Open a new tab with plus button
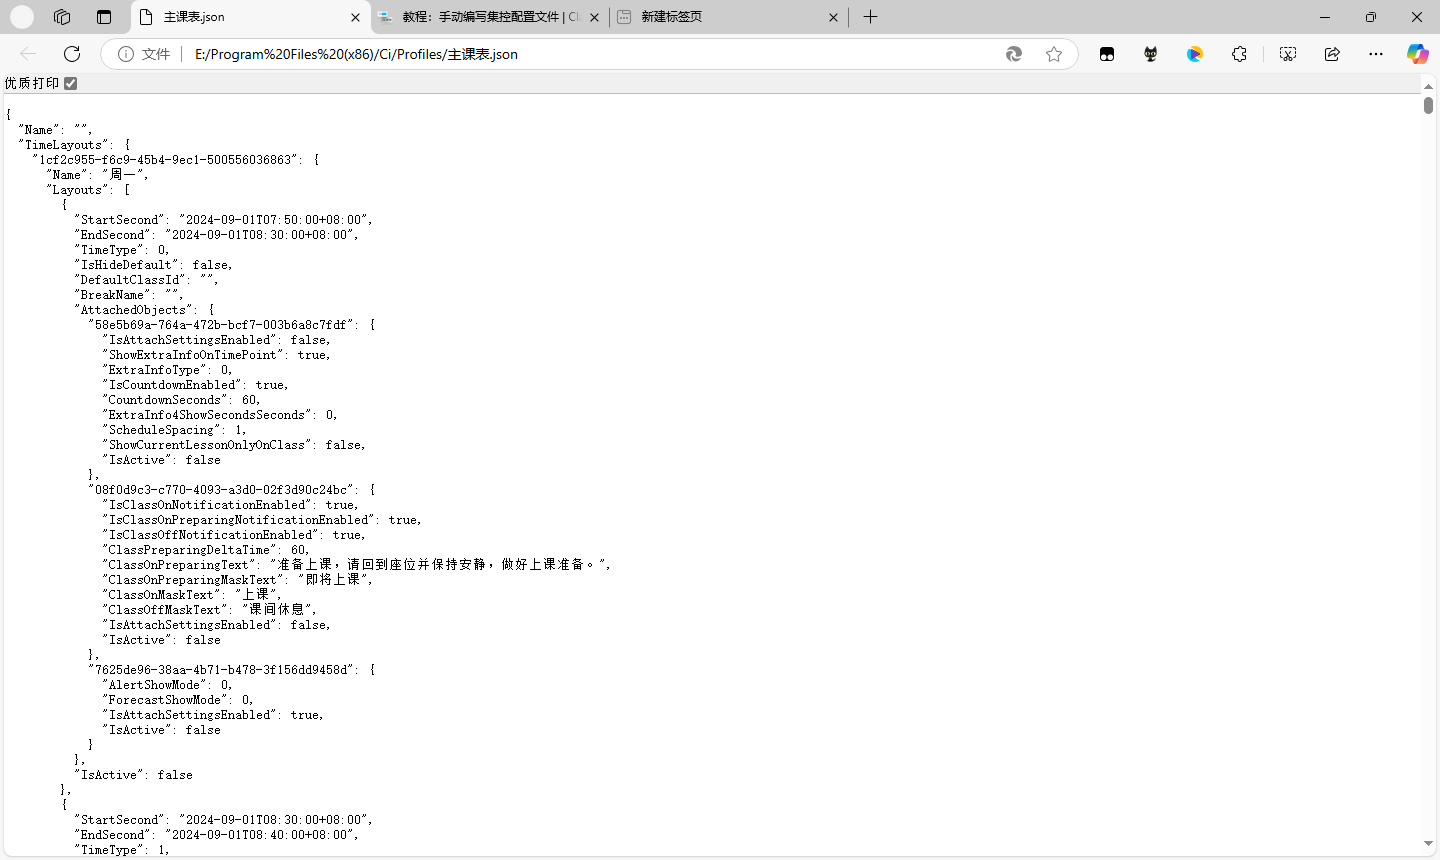The image size is (1440, 860). pyautogui.click(x=870, y=17)
